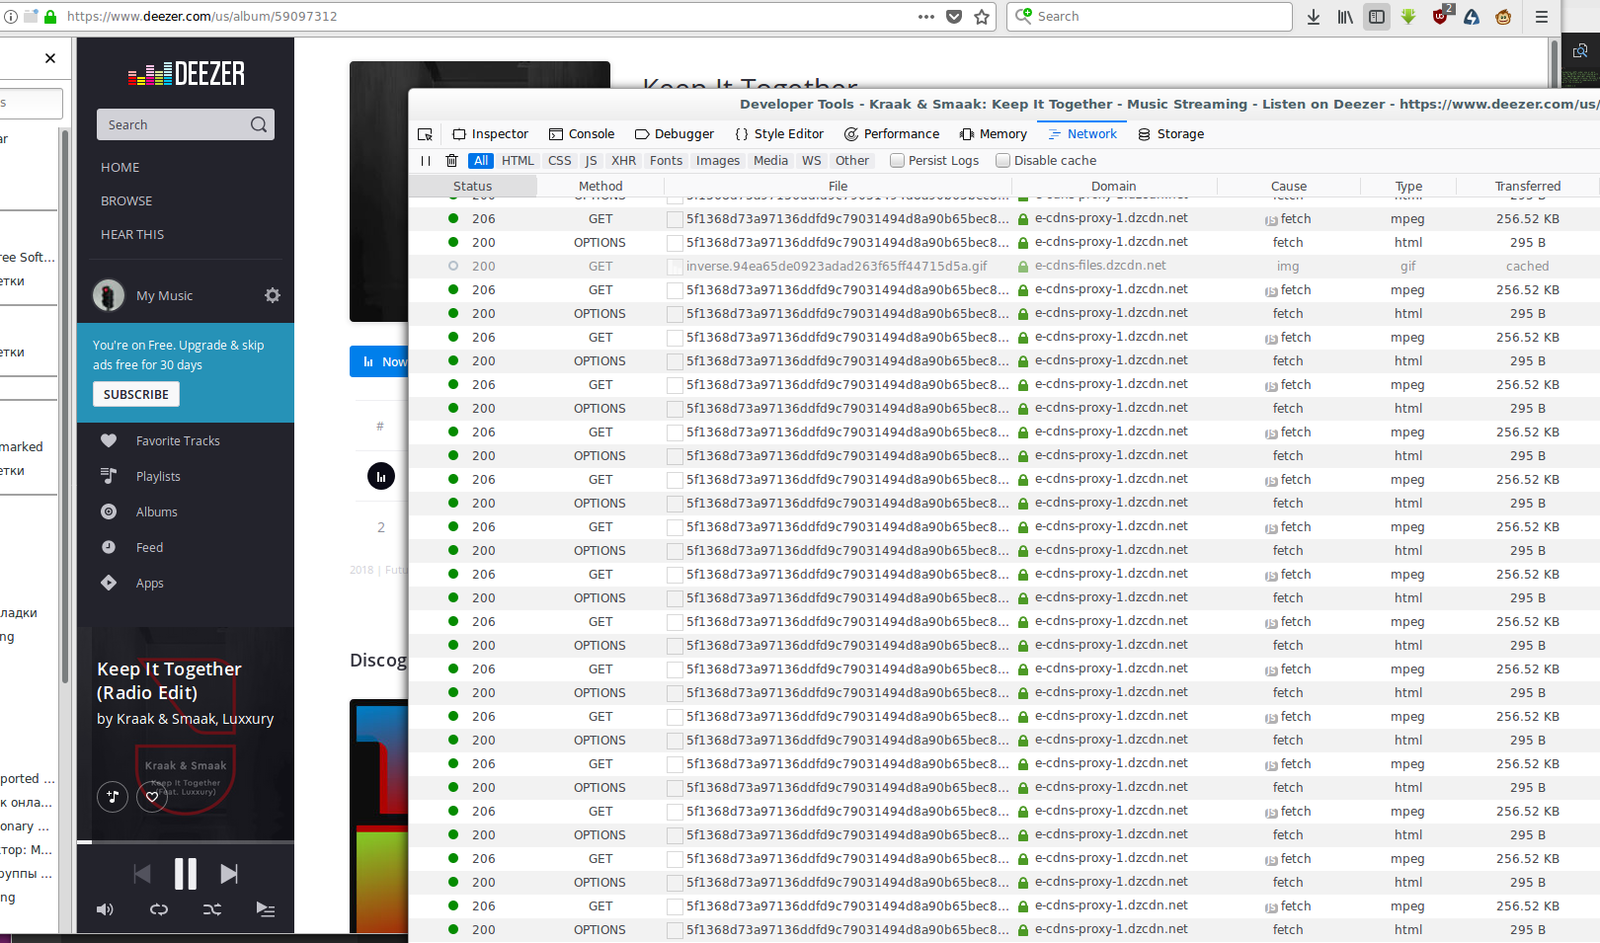Sort network list by Status column
The image size is (1600, 943).
pyautogui.click(x=473, y=186)
